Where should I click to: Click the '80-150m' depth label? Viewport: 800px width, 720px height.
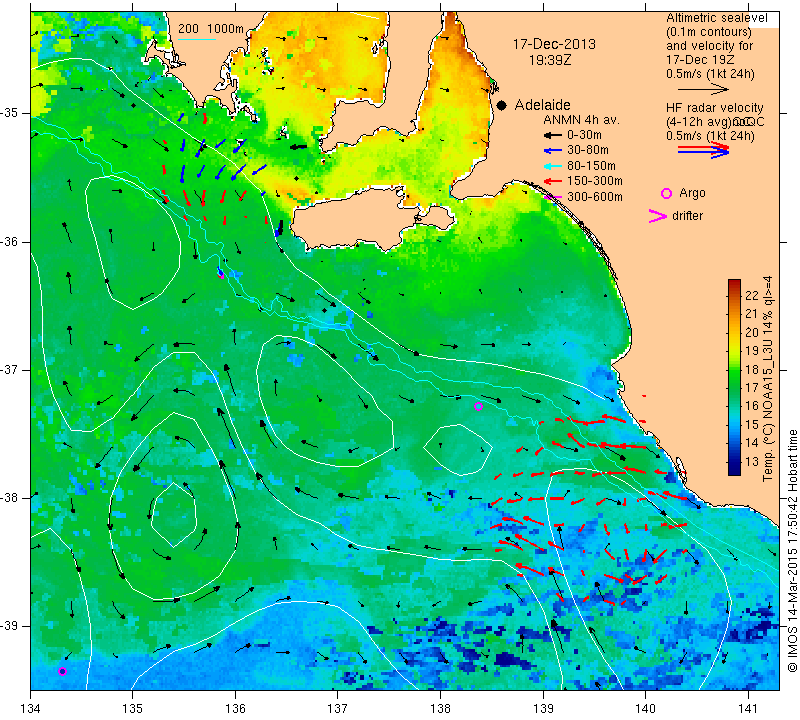[x=591, y=166]
